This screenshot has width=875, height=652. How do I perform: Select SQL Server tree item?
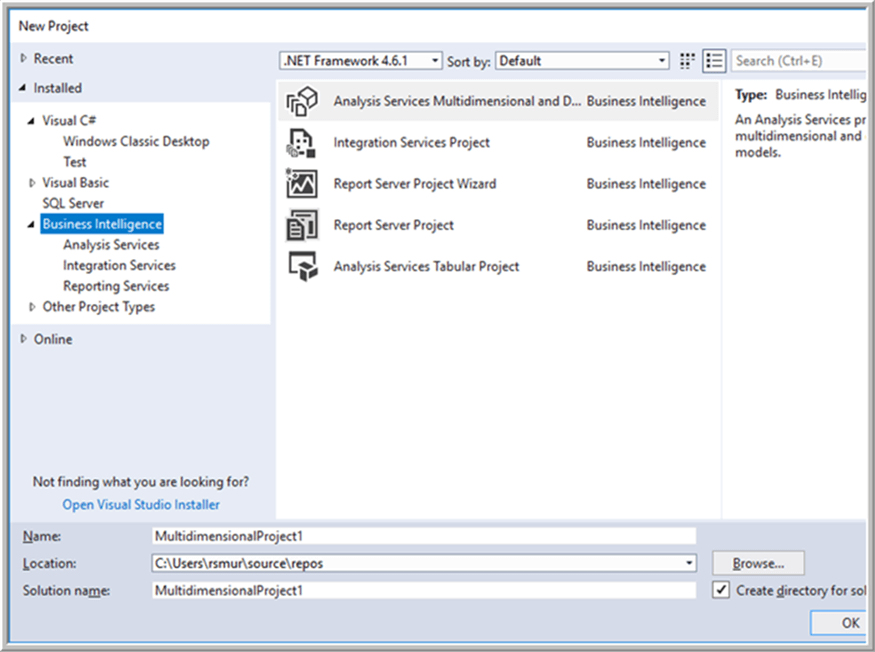(x=73, y=203)
